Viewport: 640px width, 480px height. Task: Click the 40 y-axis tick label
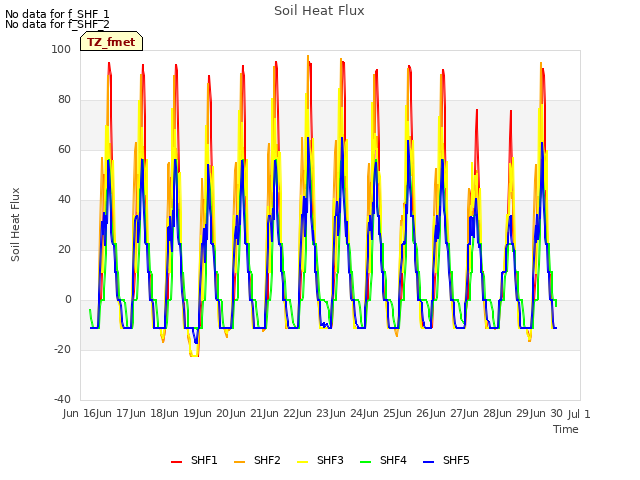tap(64, 200)
